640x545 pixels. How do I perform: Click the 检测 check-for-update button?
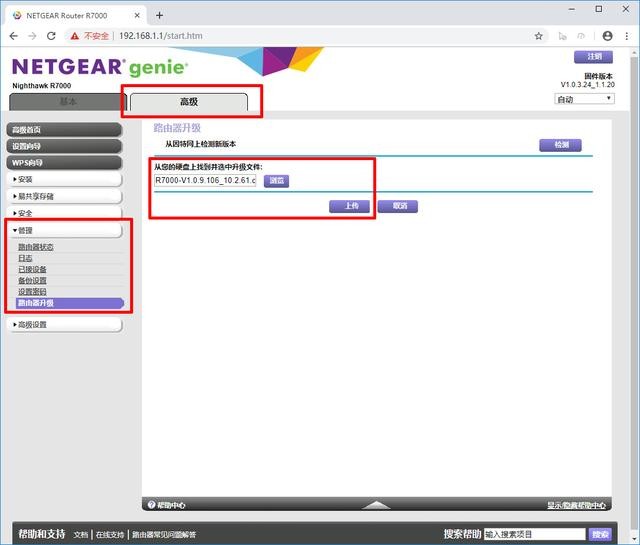point(560,145)
